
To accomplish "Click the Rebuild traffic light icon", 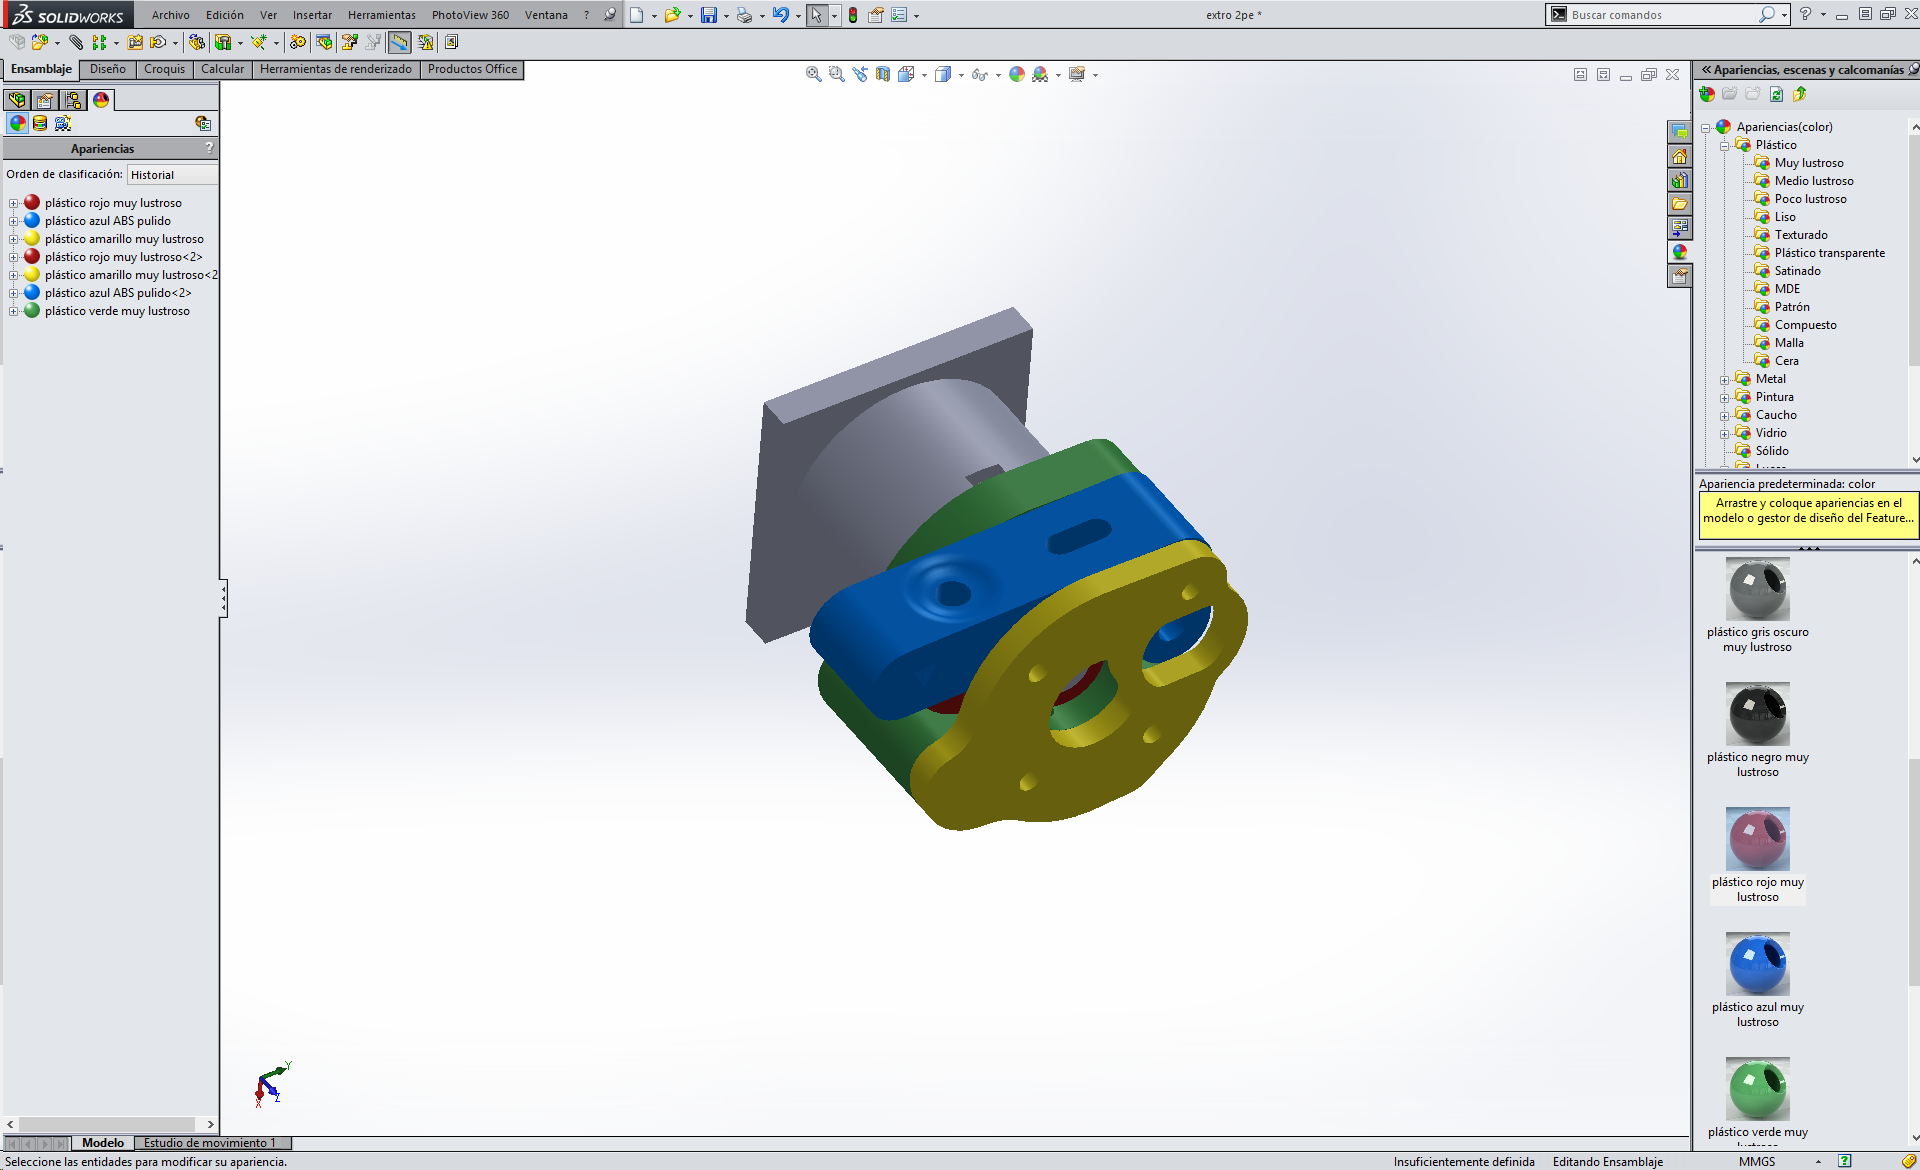I will pyautogui.click(x=853, y=15).
